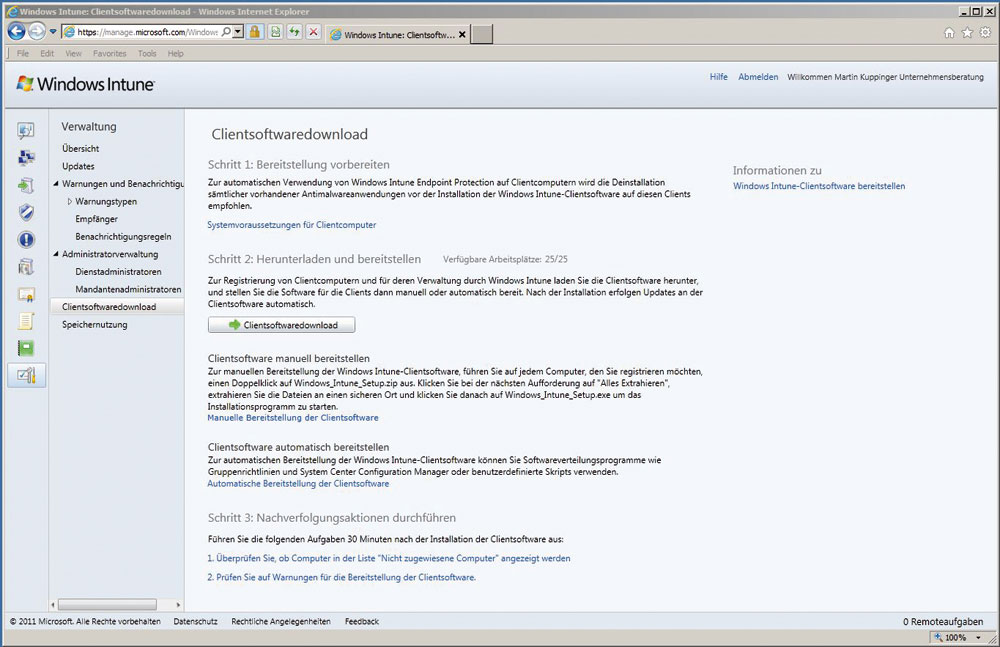Open the Favorites menu
The width and height of the screenshot is (1000, 647).
coord(110,54)
